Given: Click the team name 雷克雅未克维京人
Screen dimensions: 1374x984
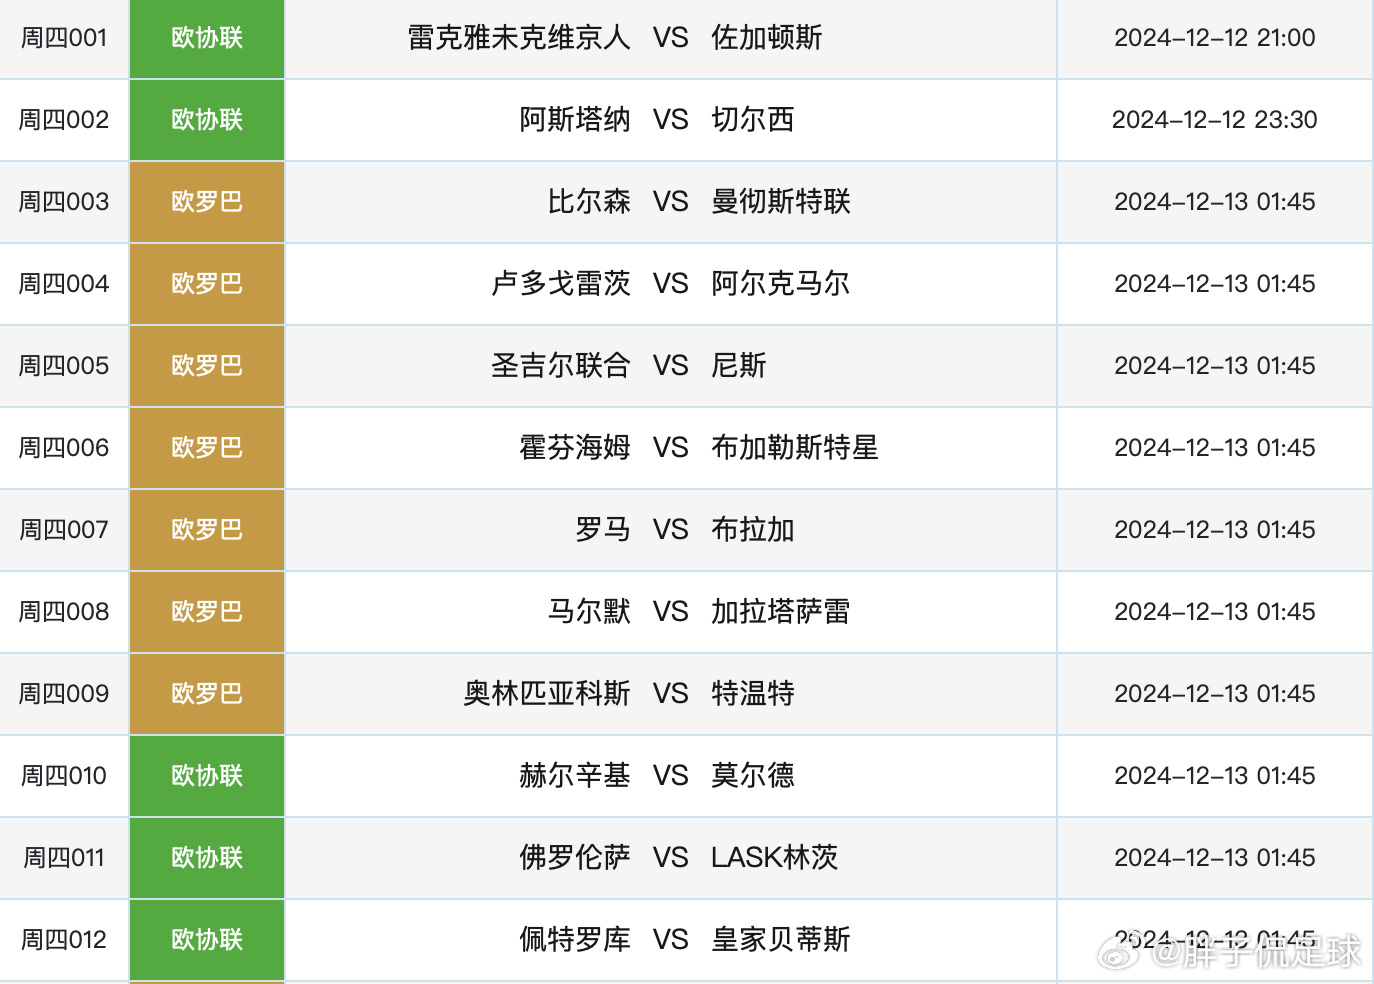Looking at the screenshot, I should pyautogui.click(x=519, y=38).
